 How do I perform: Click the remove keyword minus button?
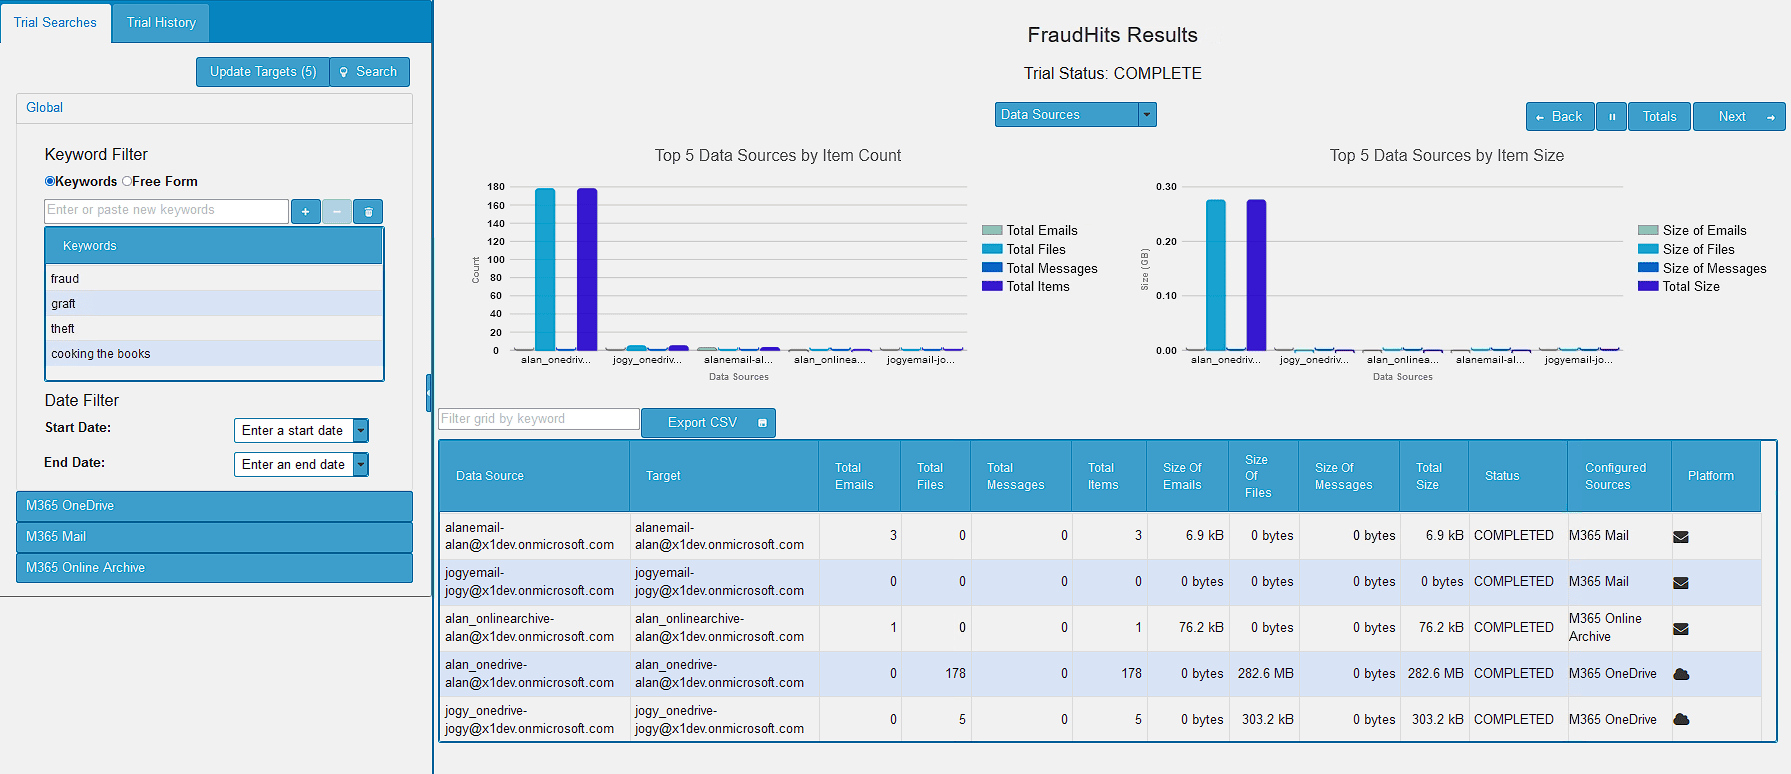click(x=337, y=211)
